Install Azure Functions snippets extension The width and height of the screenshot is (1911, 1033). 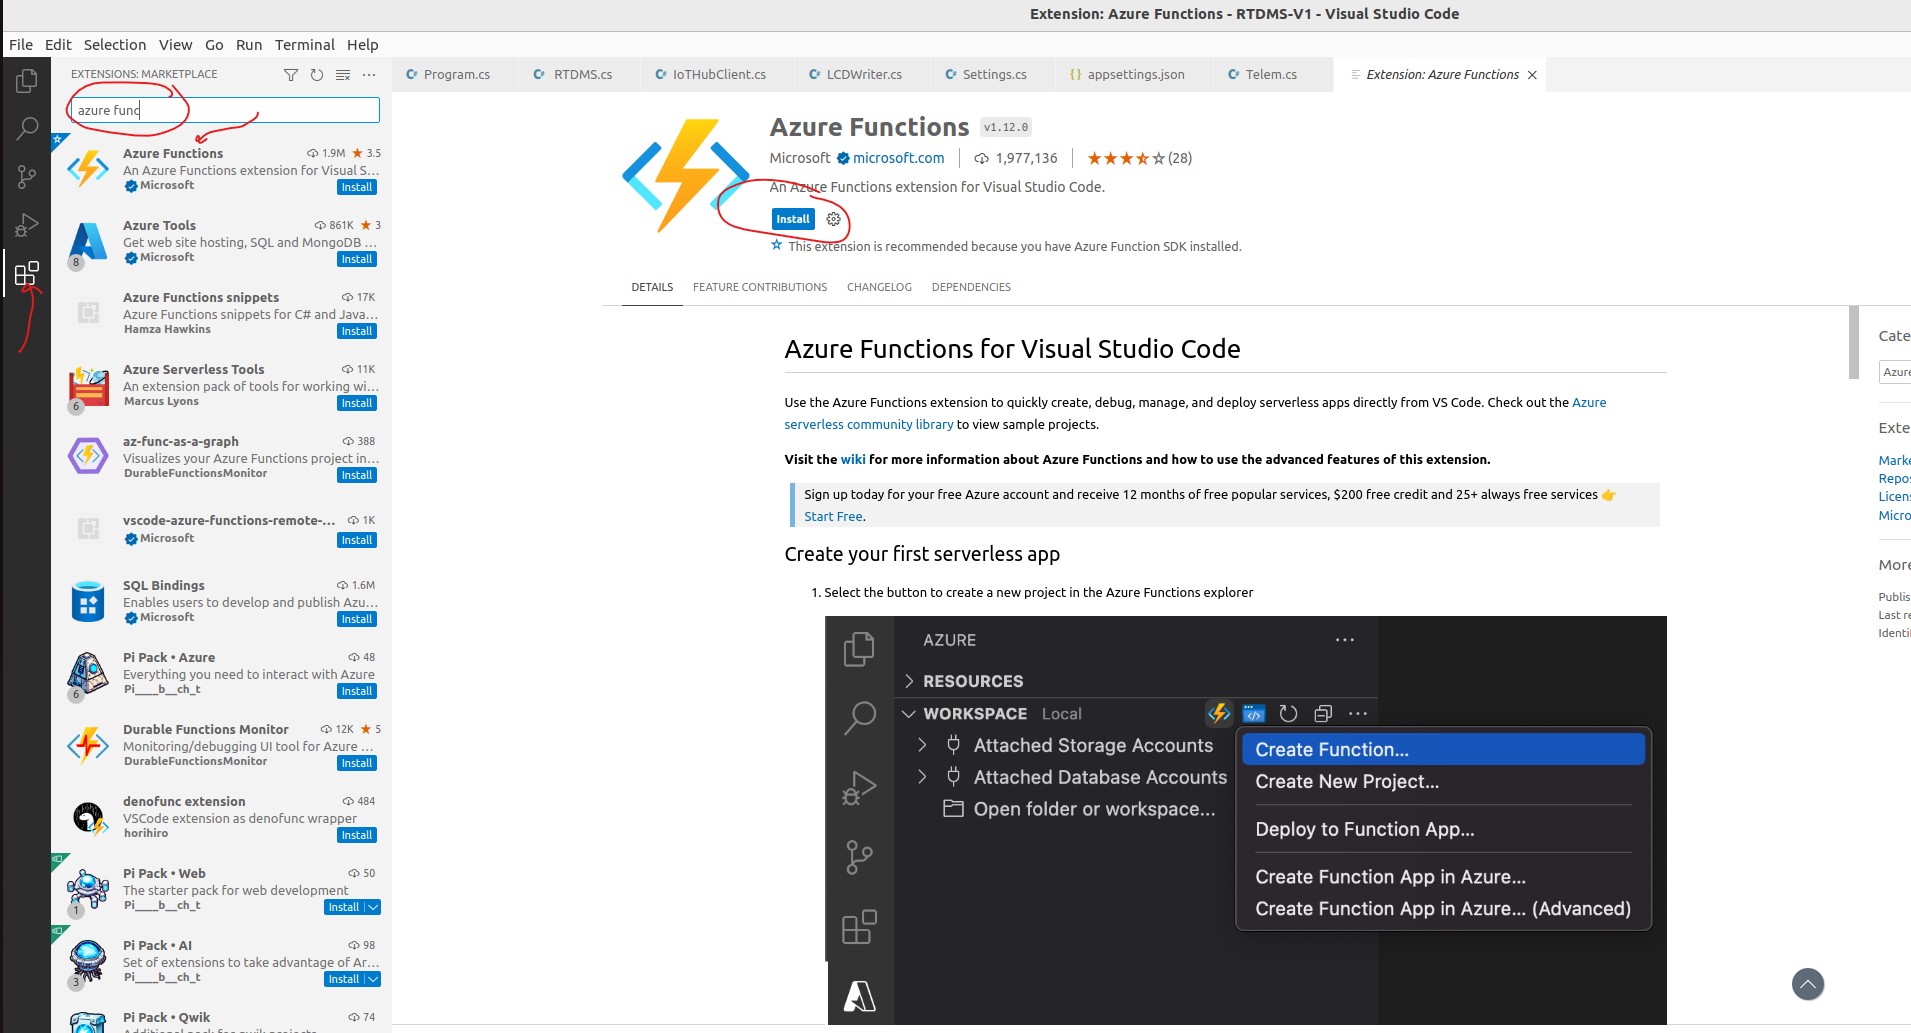pyautogui.click(x=356, y=331)
